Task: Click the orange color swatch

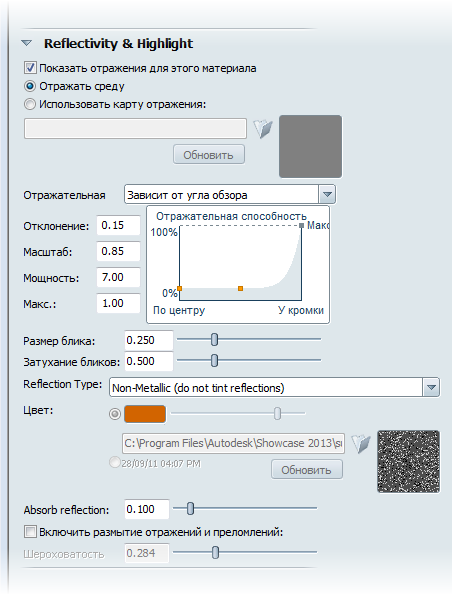Action: tap(145, 414)
